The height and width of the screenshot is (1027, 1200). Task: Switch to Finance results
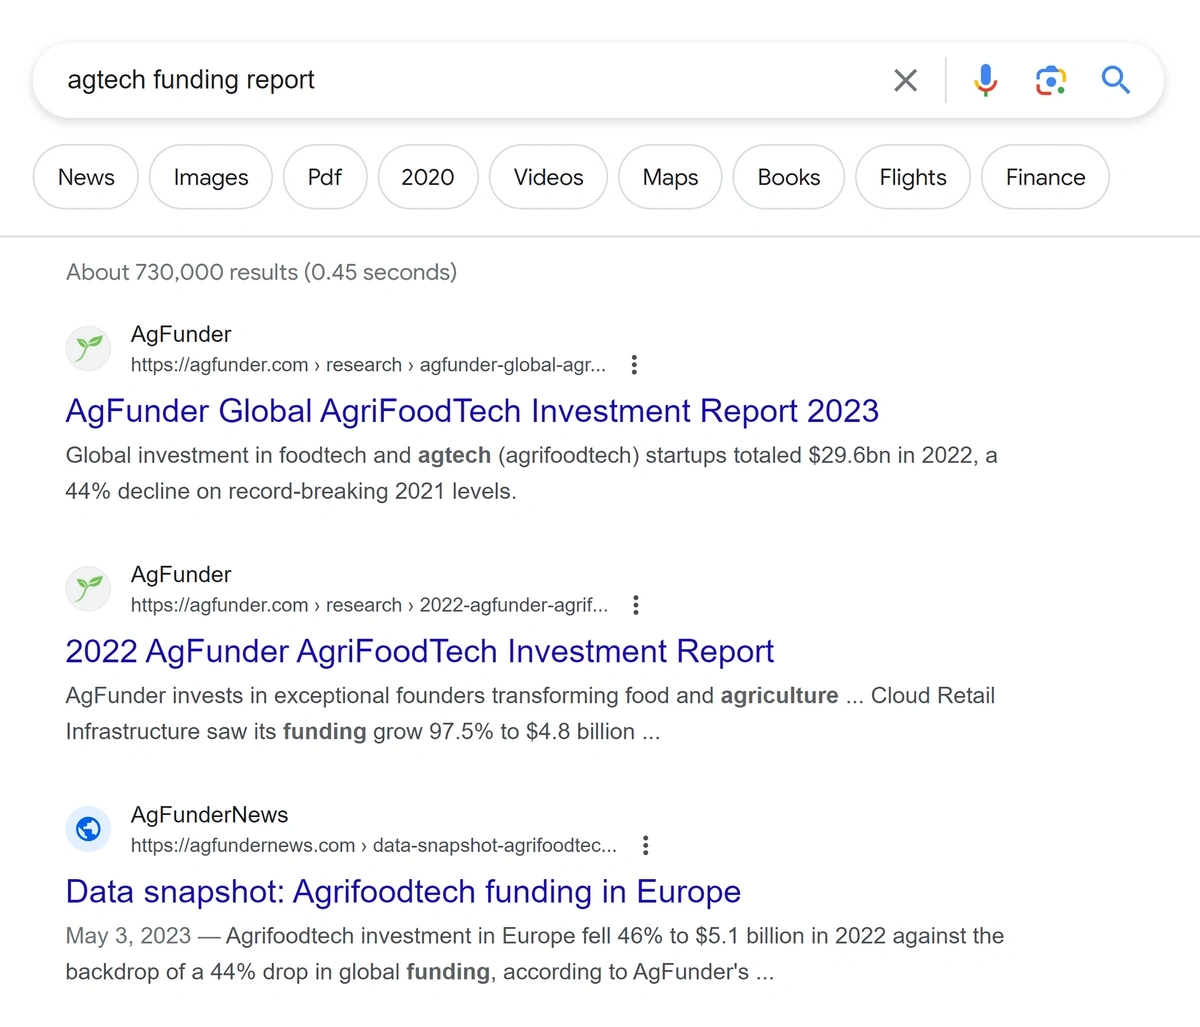pos(1045,177)
